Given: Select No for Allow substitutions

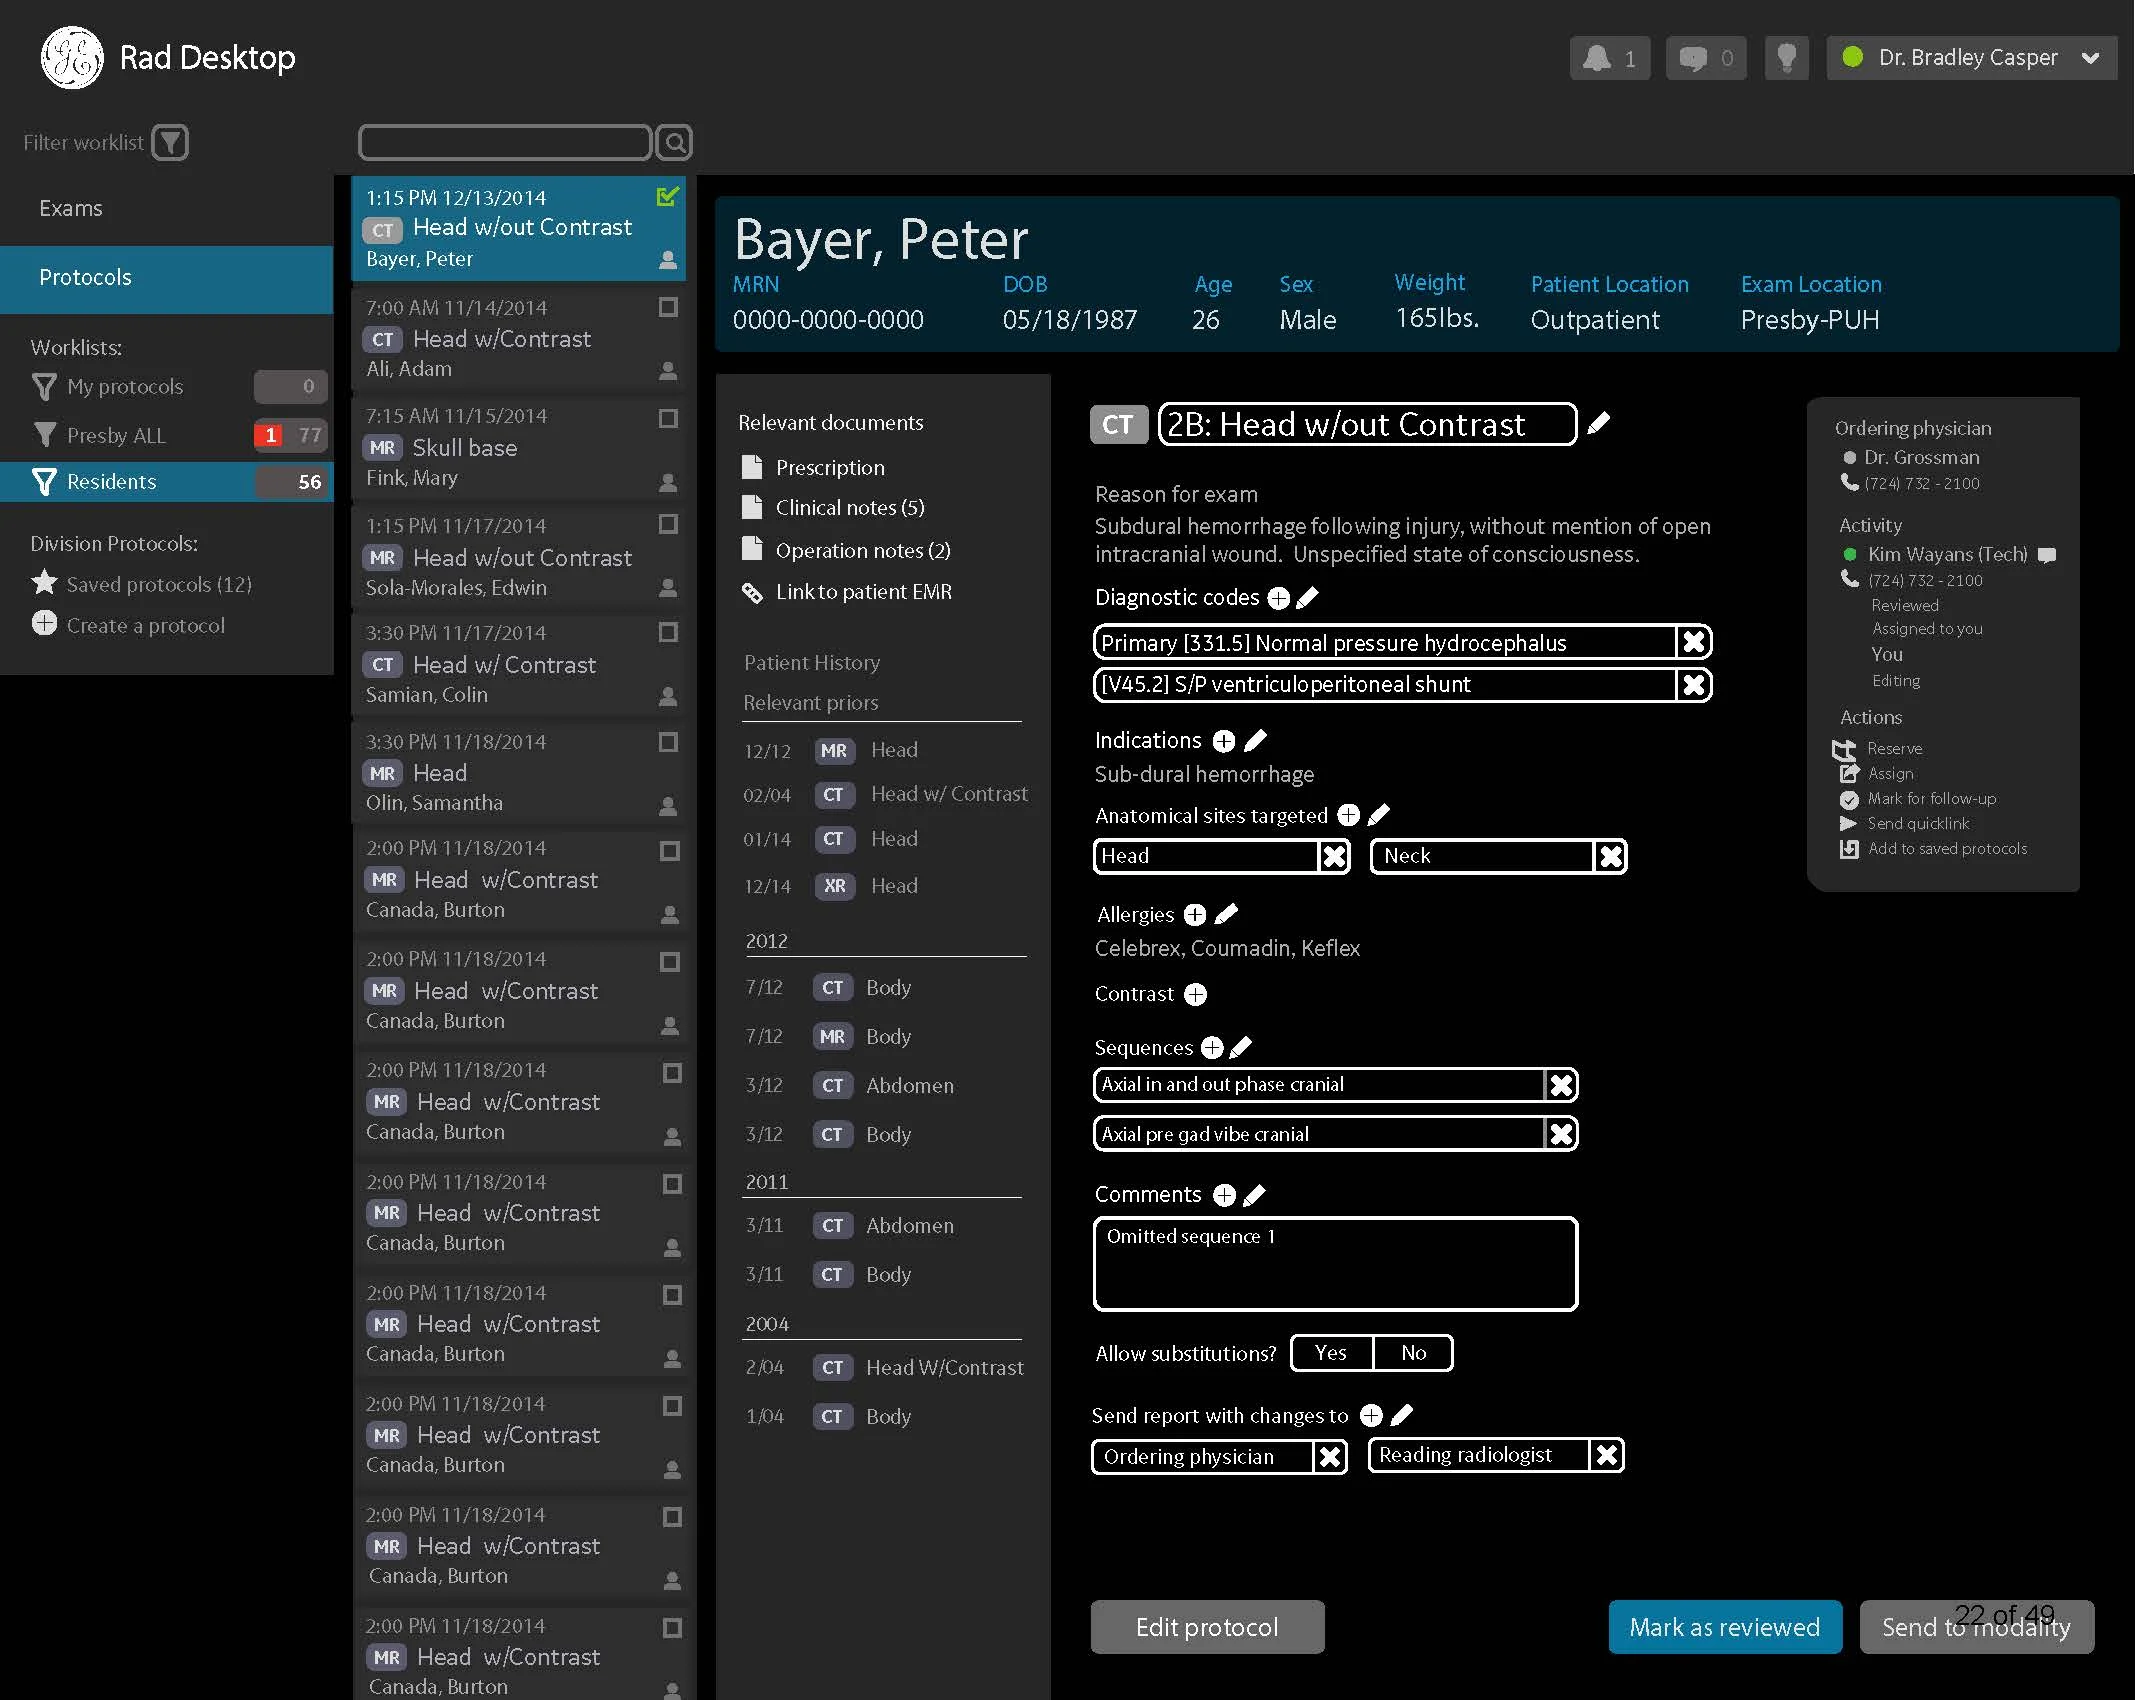Looking at the screenshot, I should click(x=1413, y=1353).
